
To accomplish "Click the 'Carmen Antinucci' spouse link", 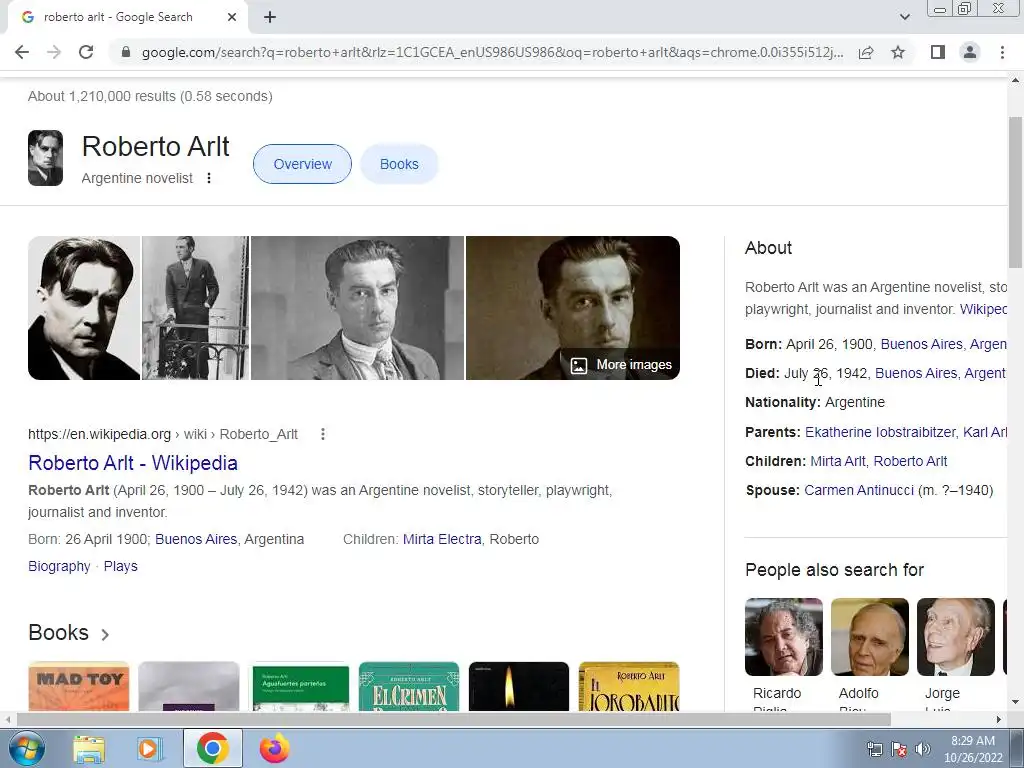I will (x=859, y=490).
